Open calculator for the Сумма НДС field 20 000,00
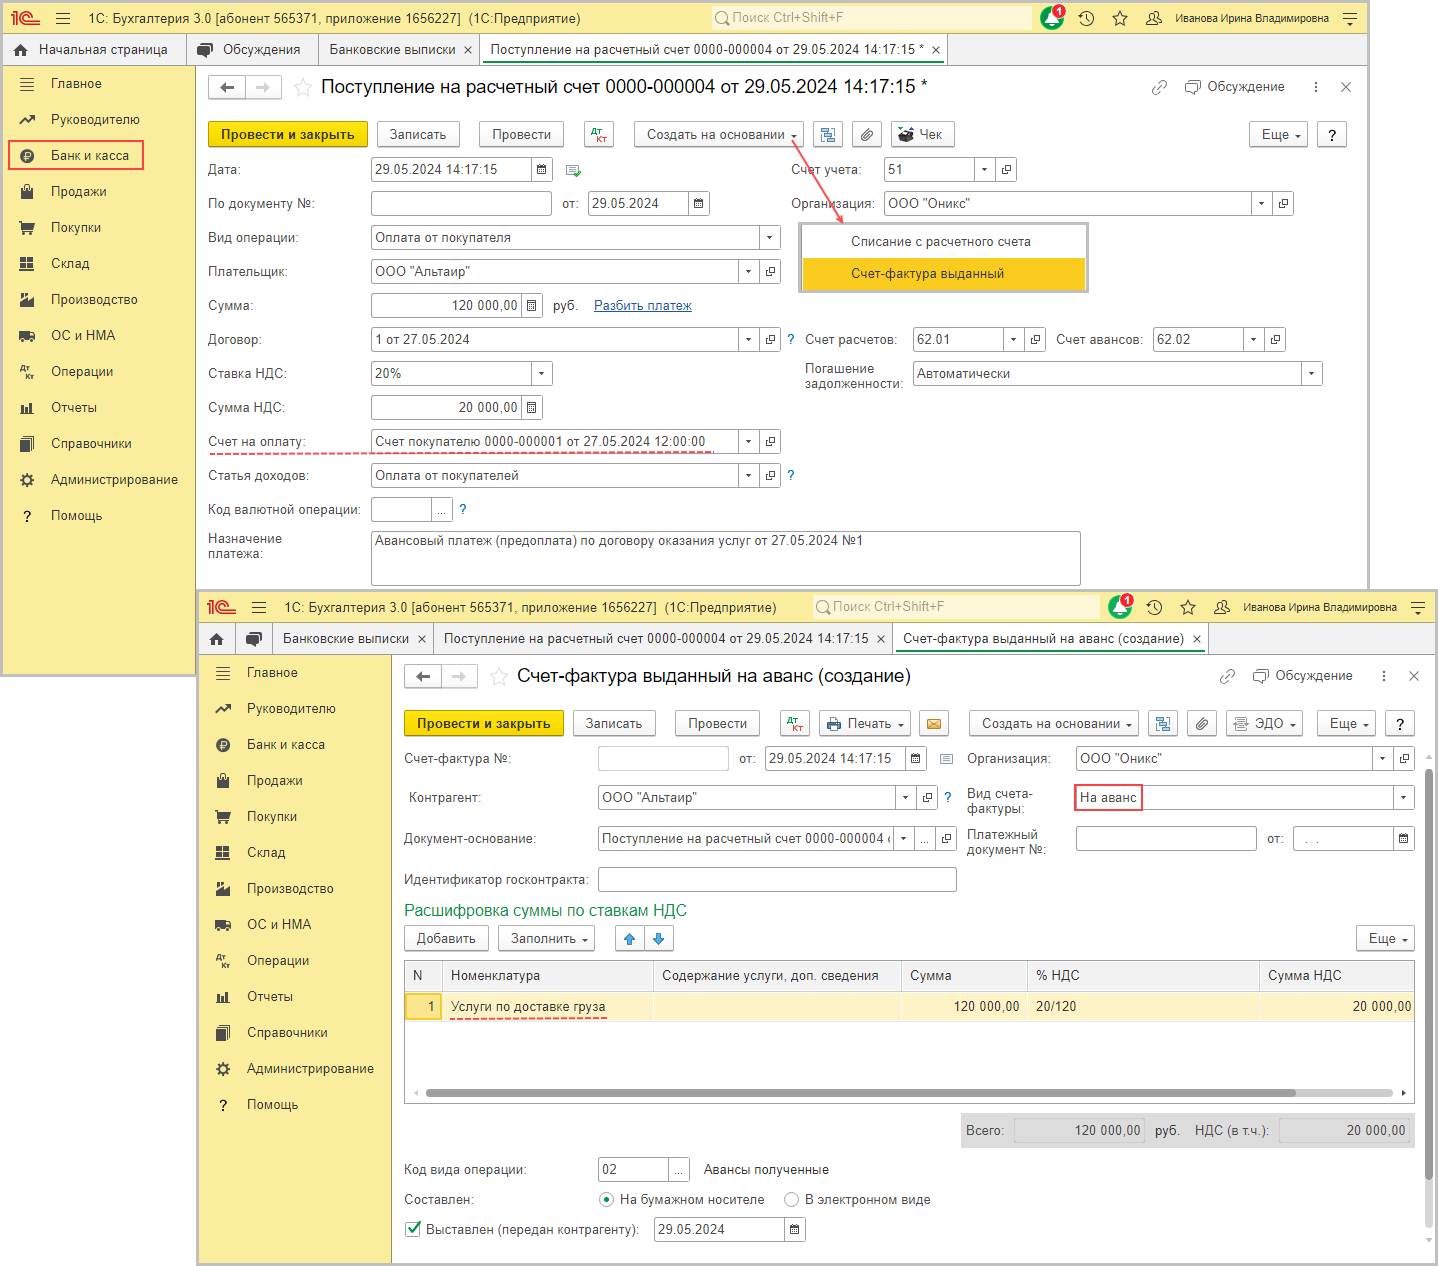The image size is (1438, 1266). 532,408
